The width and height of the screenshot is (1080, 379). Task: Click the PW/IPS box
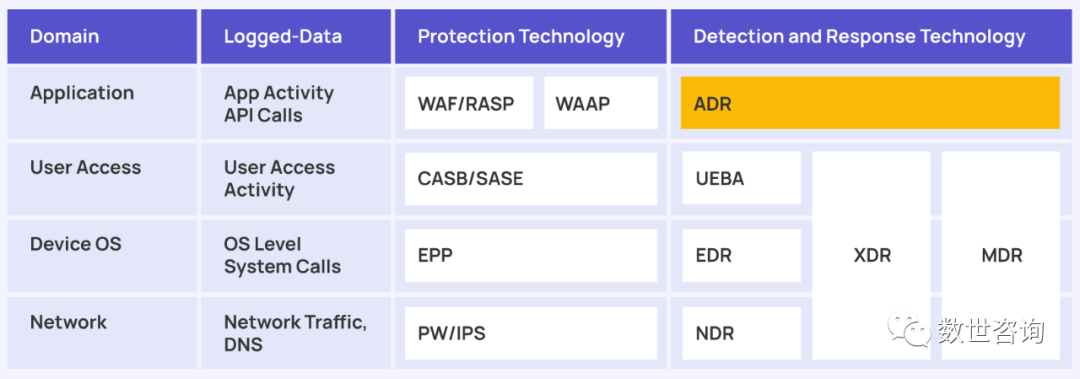pos(531,334)
